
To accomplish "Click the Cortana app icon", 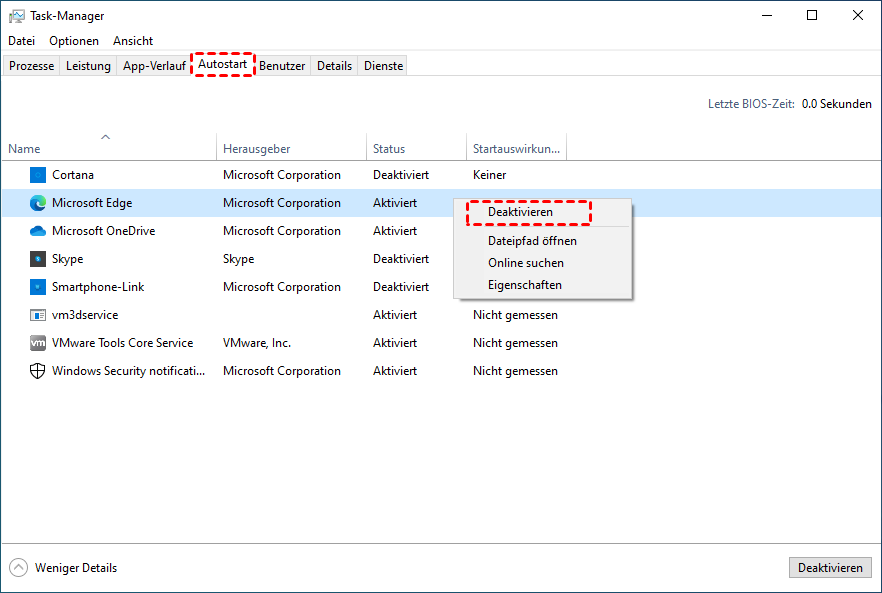I will (x=38, y=175).
